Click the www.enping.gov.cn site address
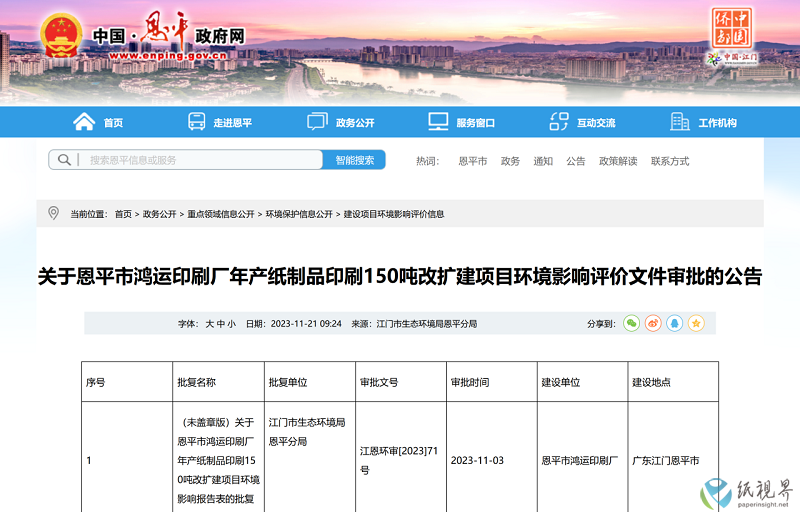This screenshot has width=800, height=512. click(x=167, y=55)
